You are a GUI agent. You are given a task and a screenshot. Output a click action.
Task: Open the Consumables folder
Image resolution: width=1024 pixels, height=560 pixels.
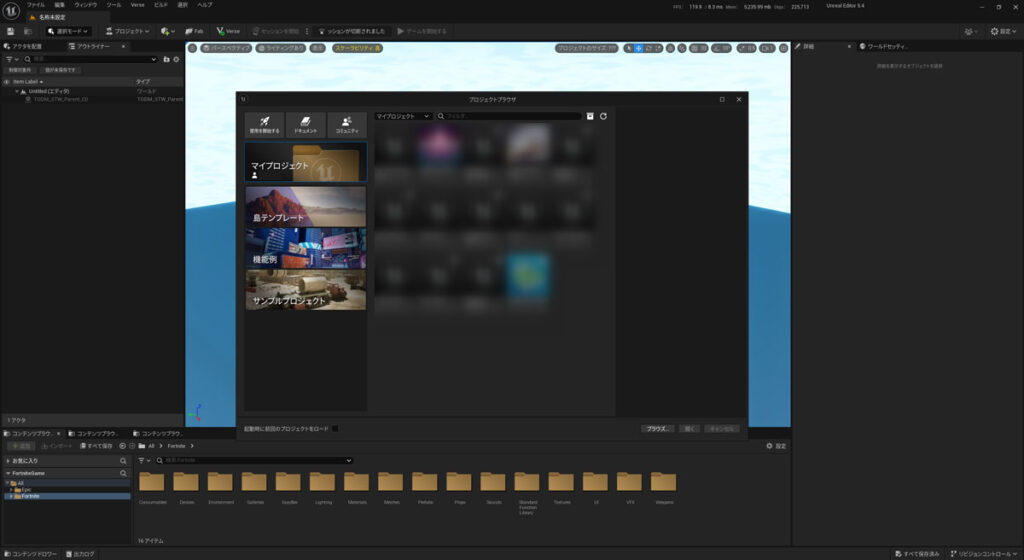pos(152,488)
